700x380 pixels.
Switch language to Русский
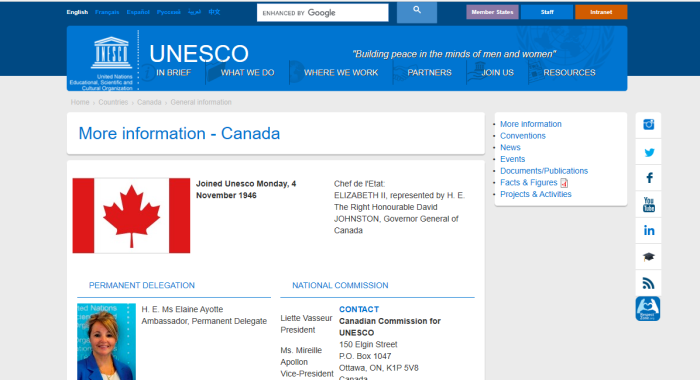click(x=169, y=12)
